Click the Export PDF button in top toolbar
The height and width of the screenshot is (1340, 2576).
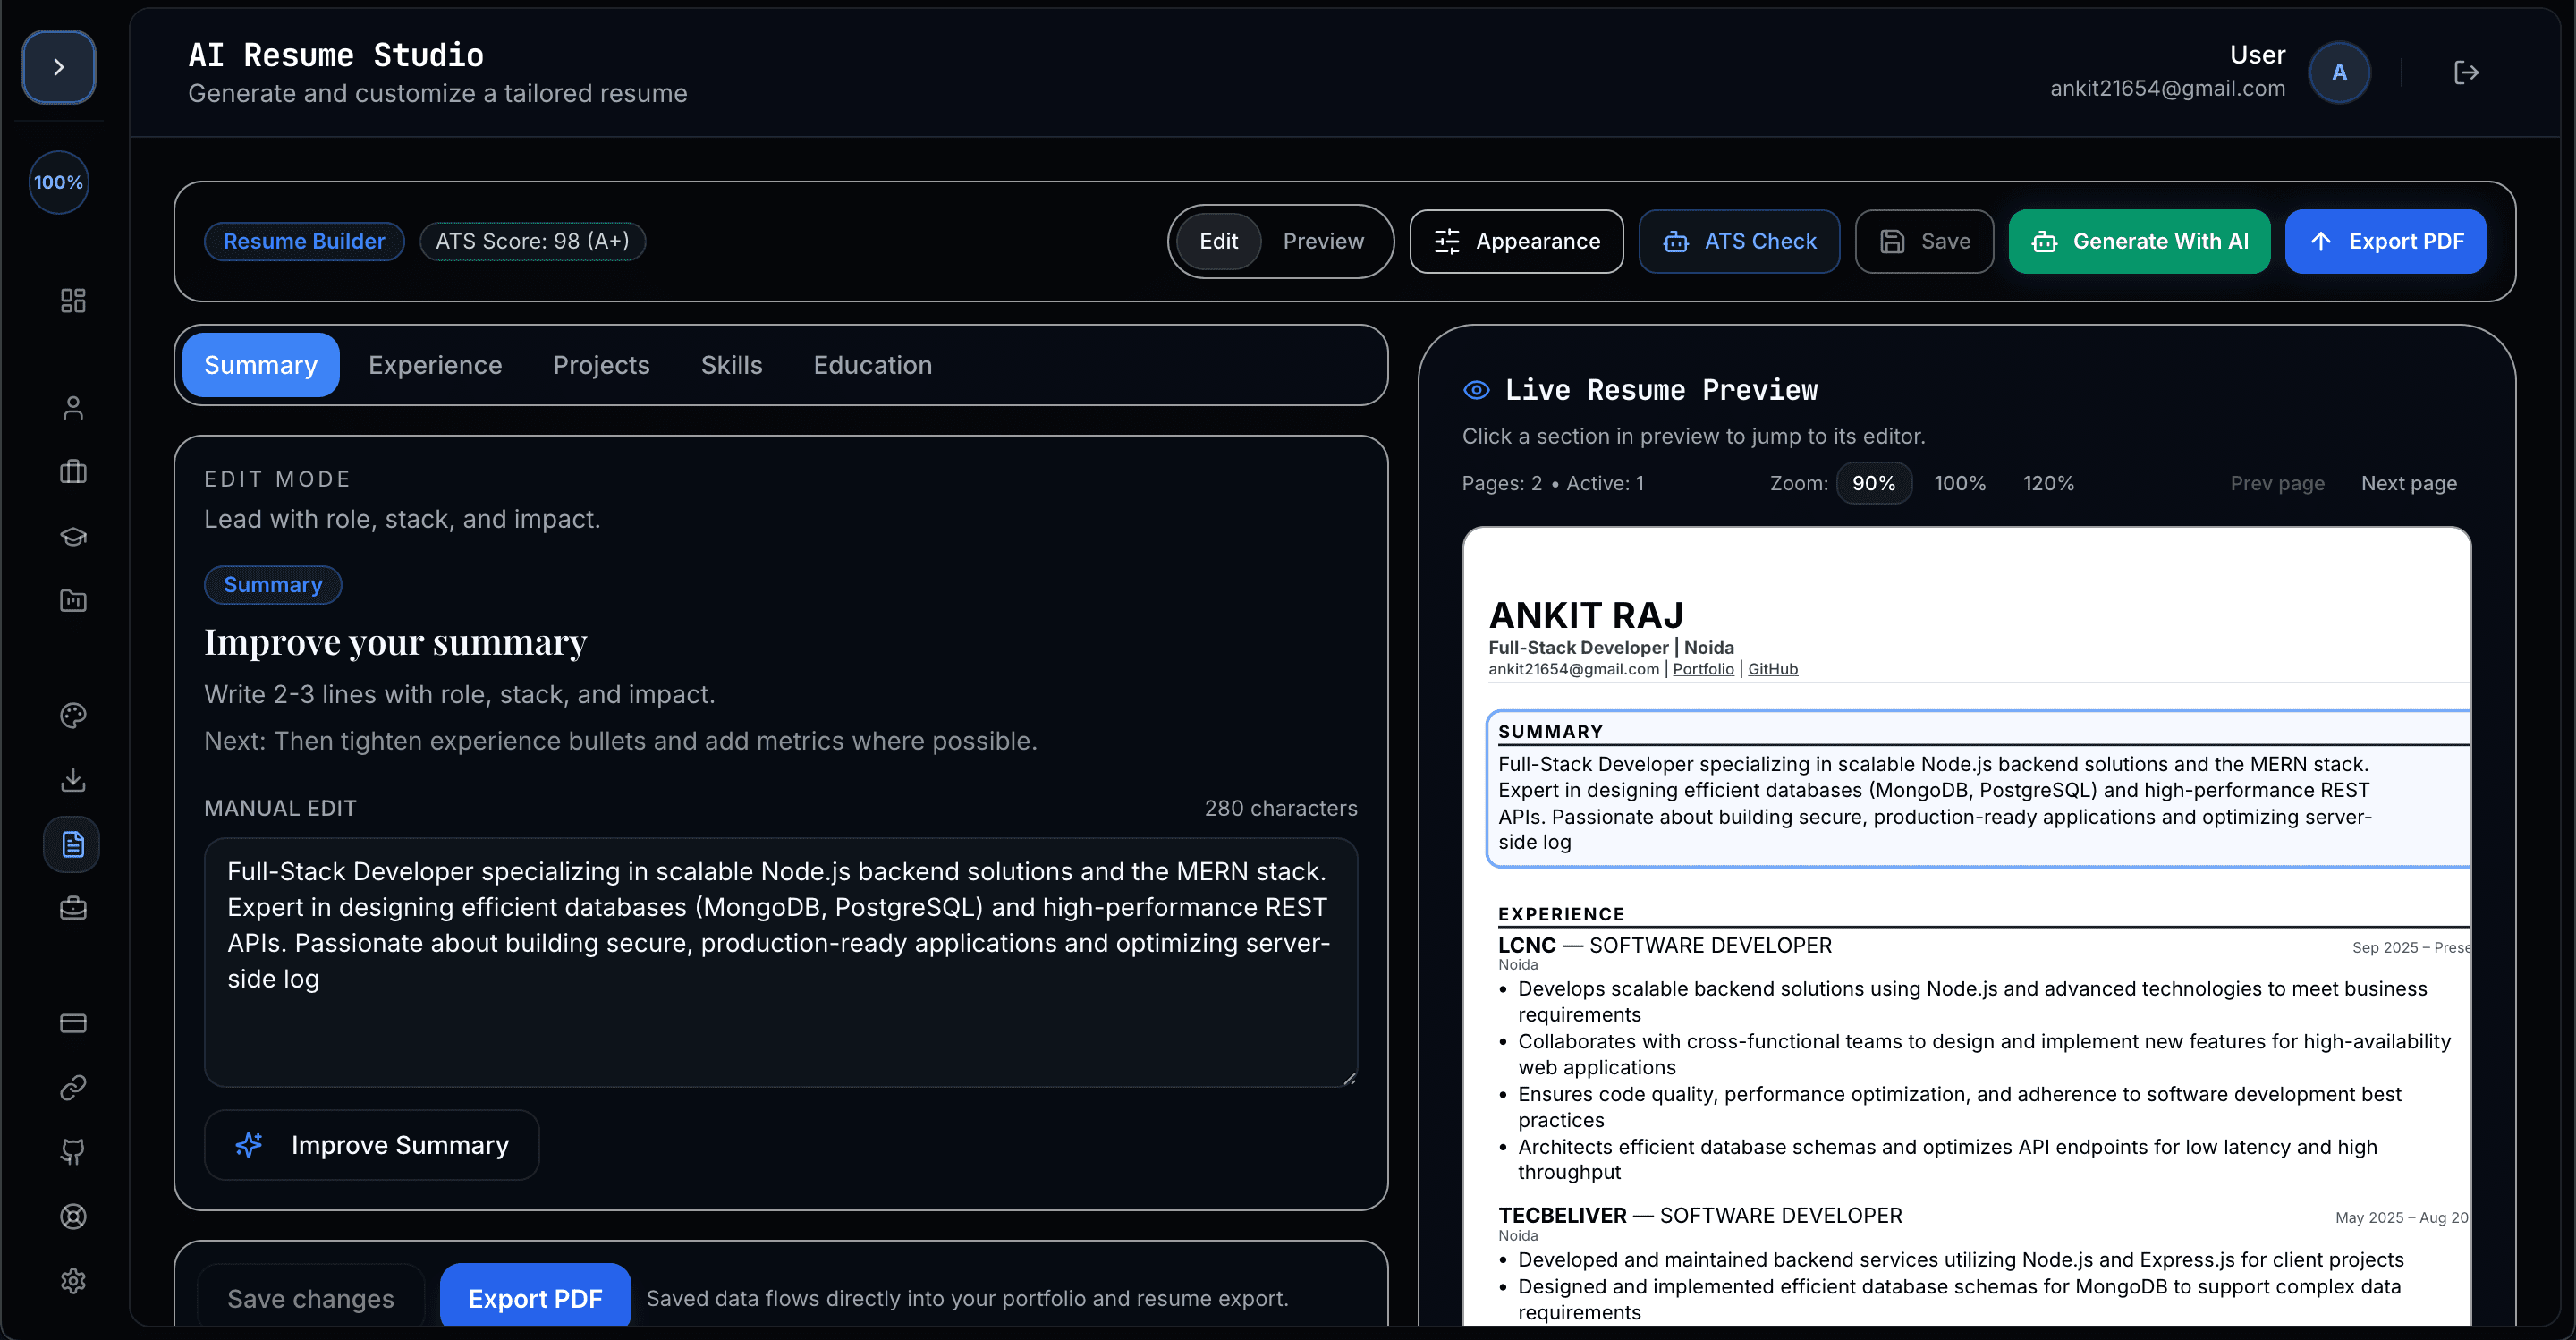point(2385,241)
